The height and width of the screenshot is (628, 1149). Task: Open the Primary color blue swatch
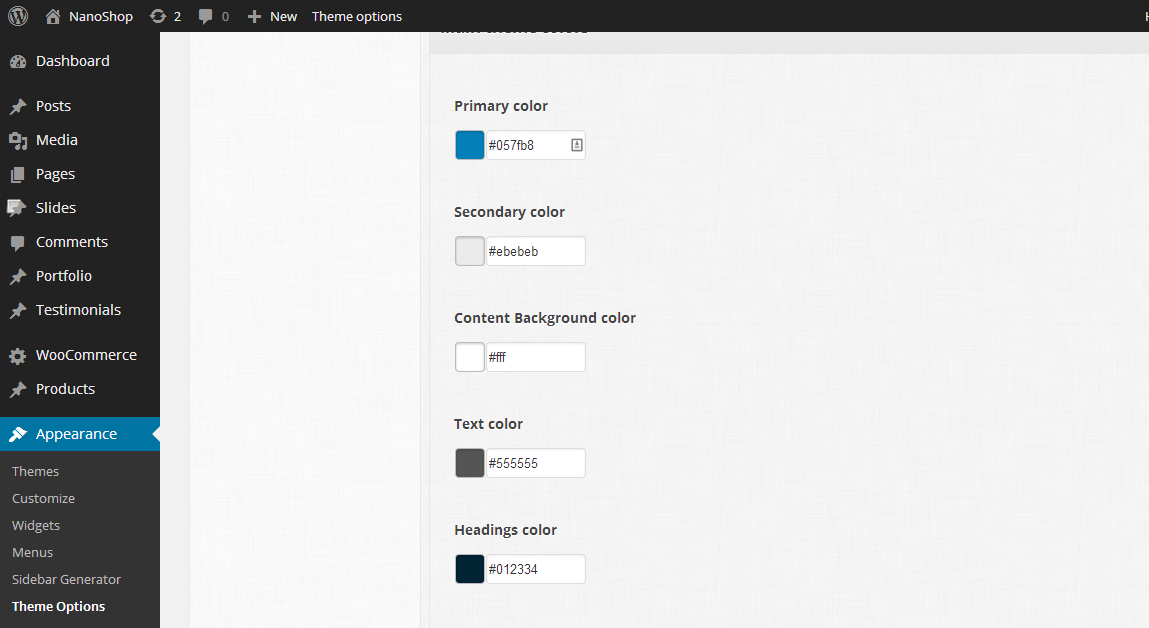pyautogui.click(x=470, y=145)
